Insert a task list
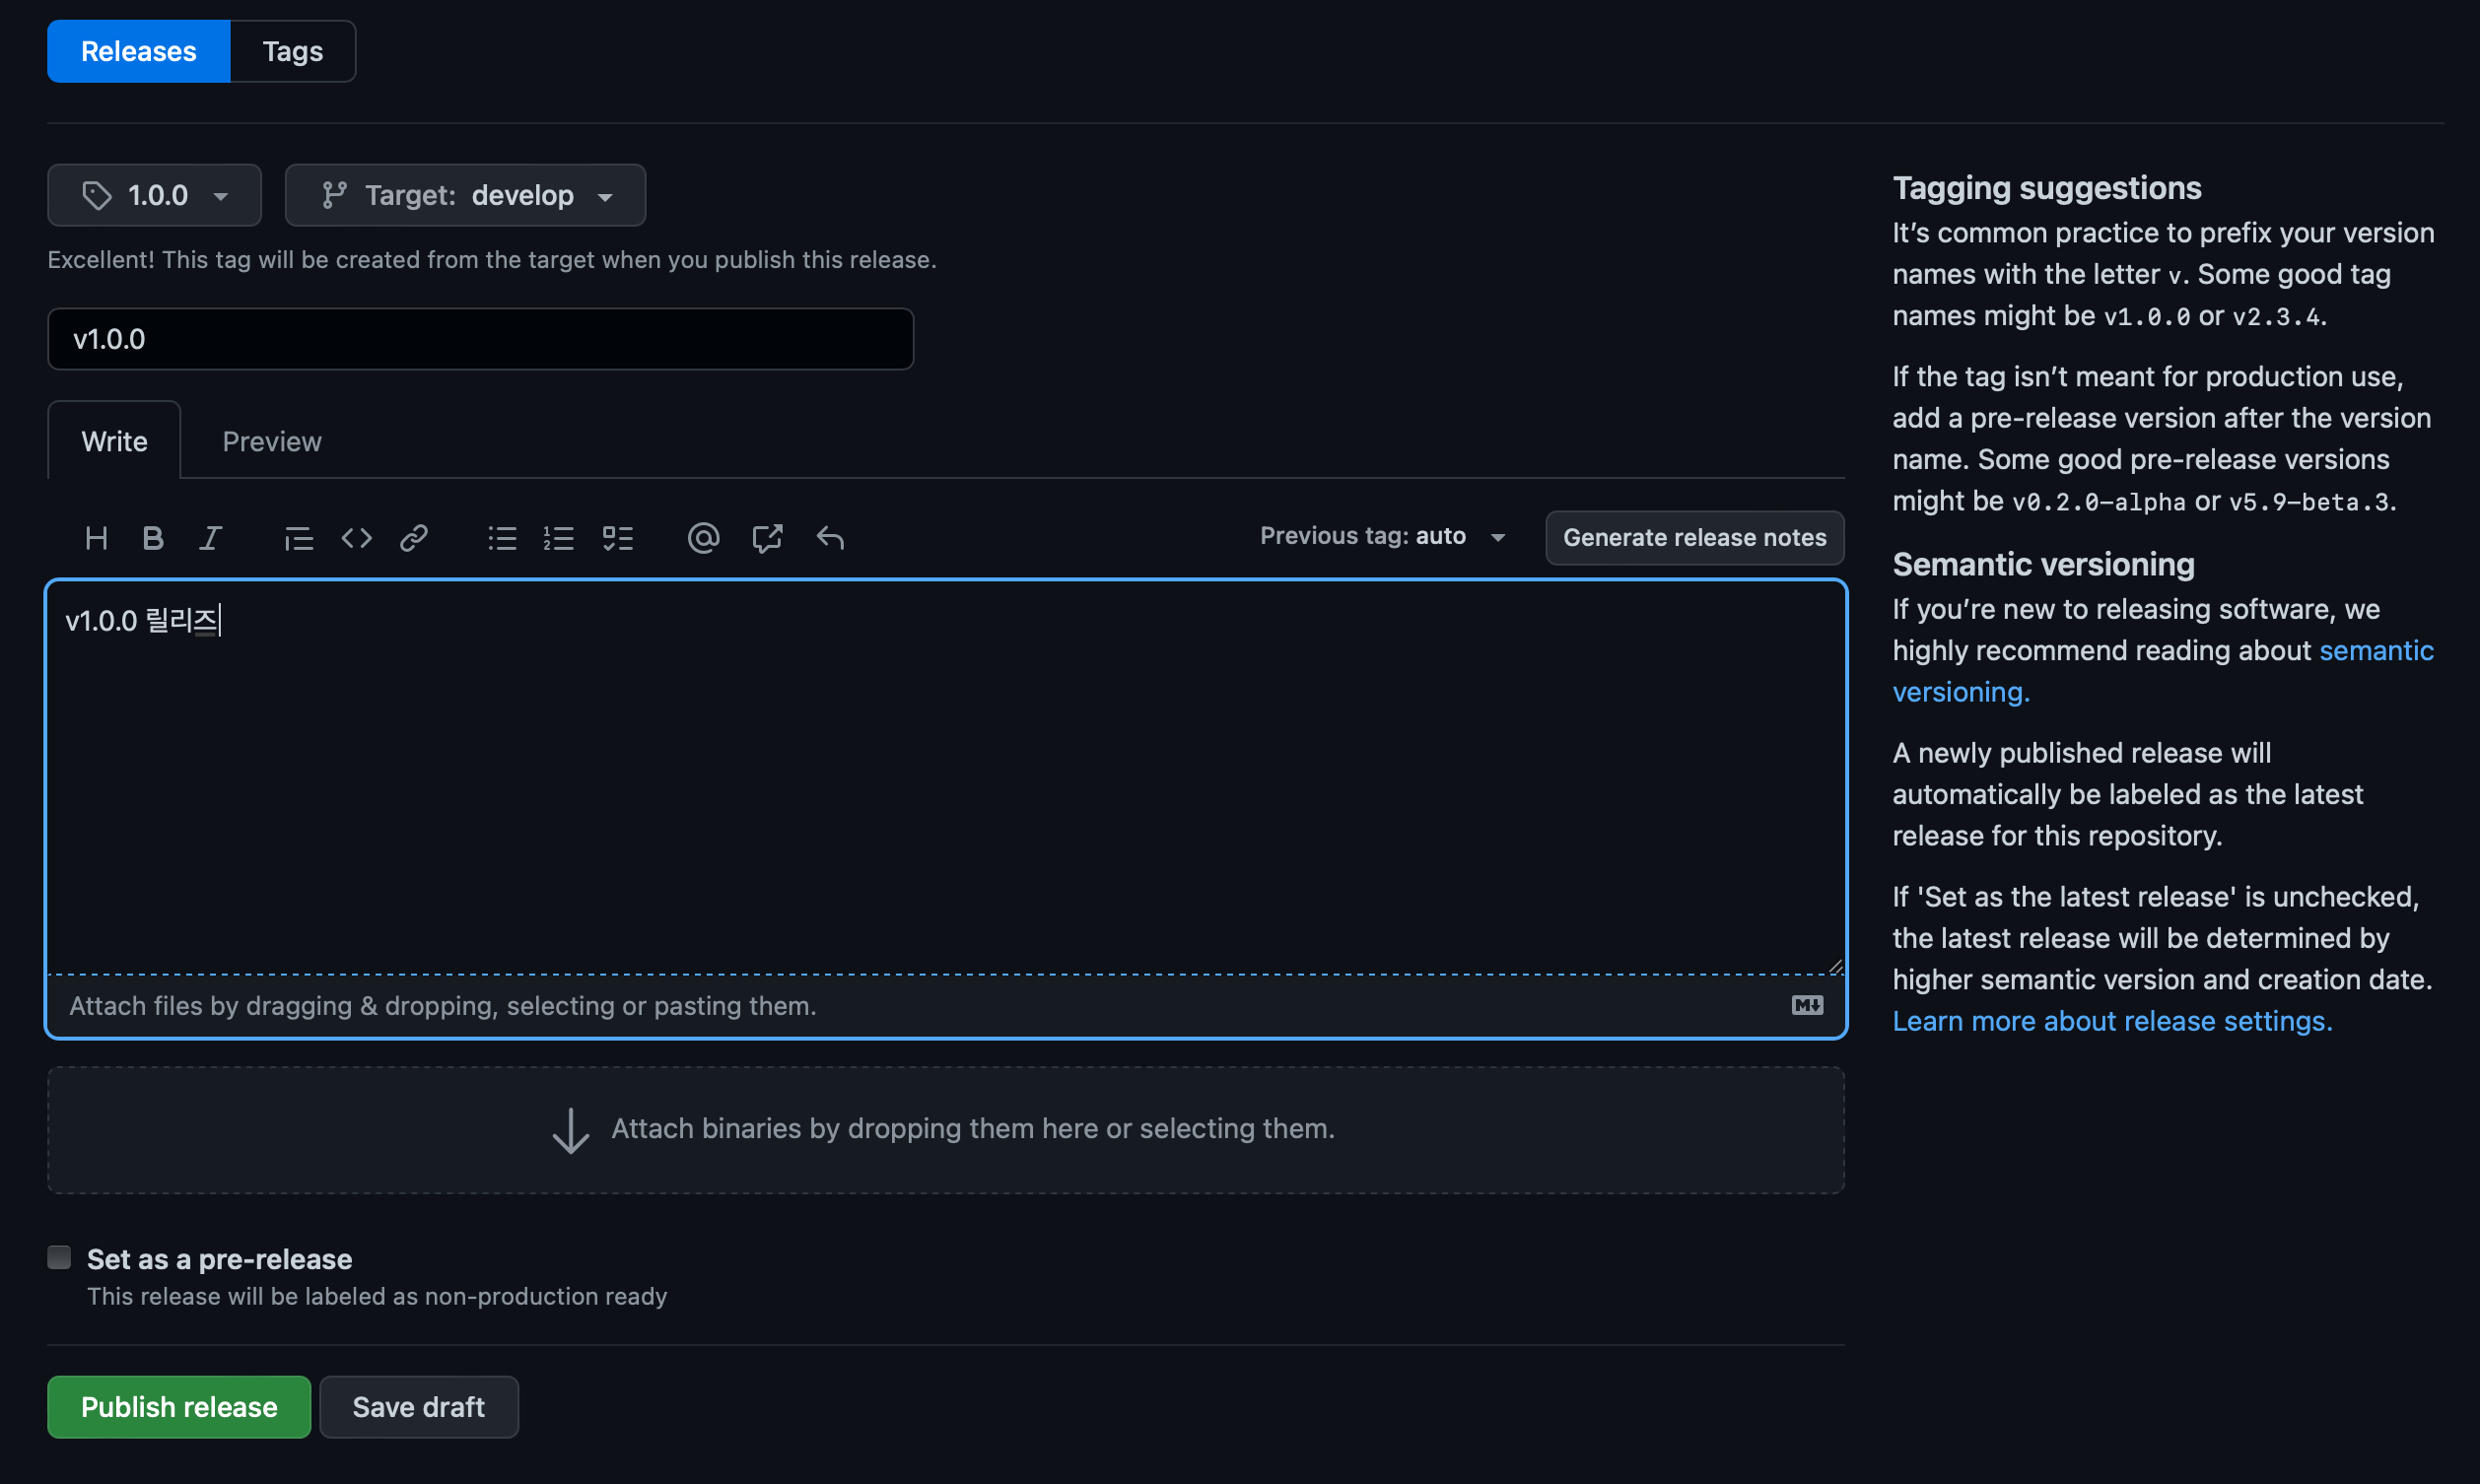This screenshot has height=1484, width=2480. [618, 539]
